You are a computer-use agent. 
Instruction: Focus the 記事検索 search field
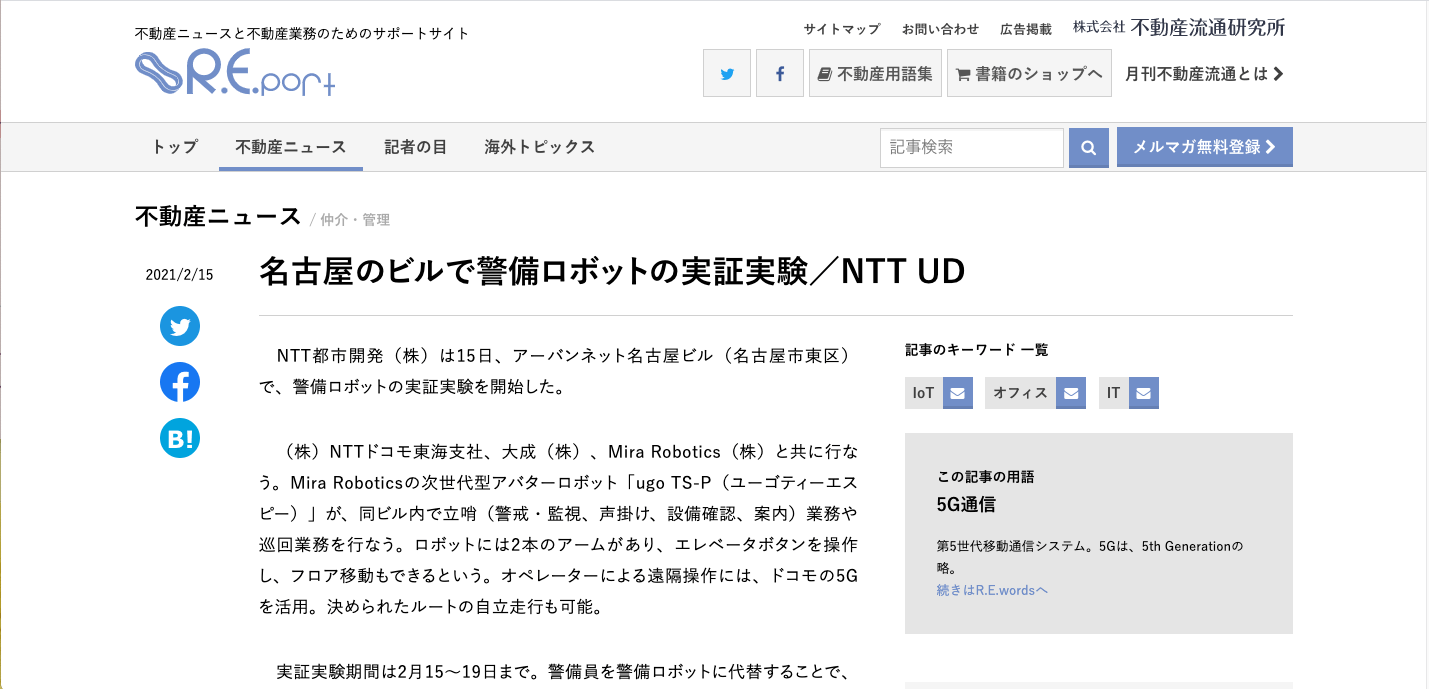pos(971,148)
